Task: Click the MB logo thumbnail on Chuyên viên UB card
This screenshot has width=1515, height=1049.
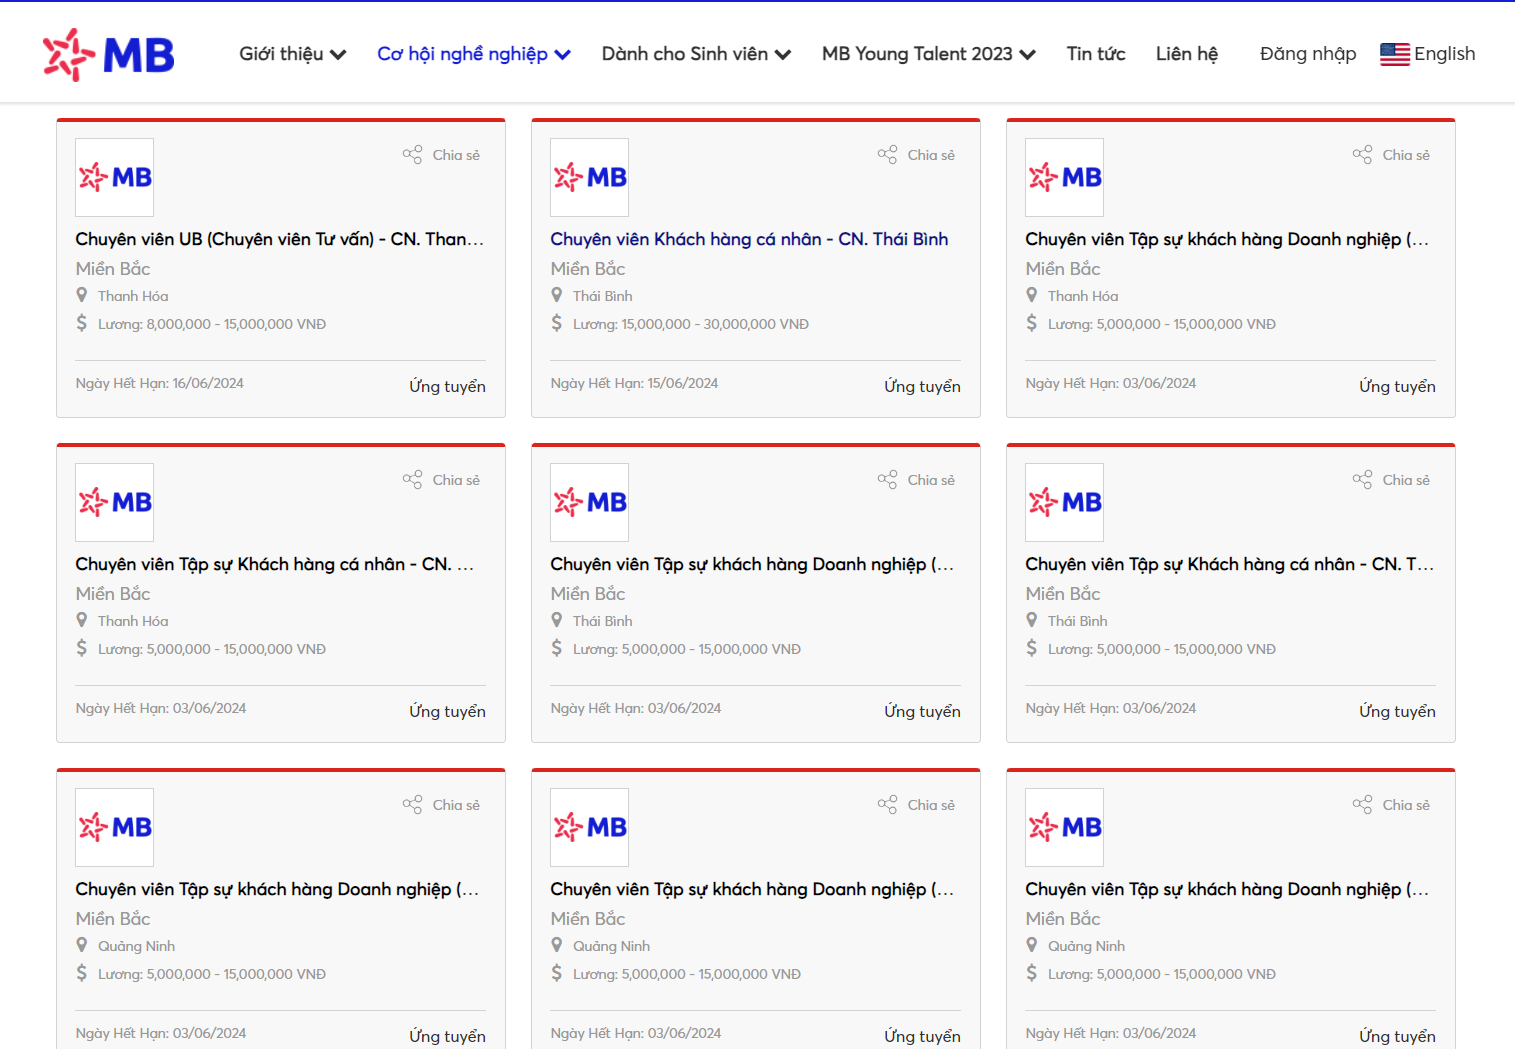Action: coord(115,177)
